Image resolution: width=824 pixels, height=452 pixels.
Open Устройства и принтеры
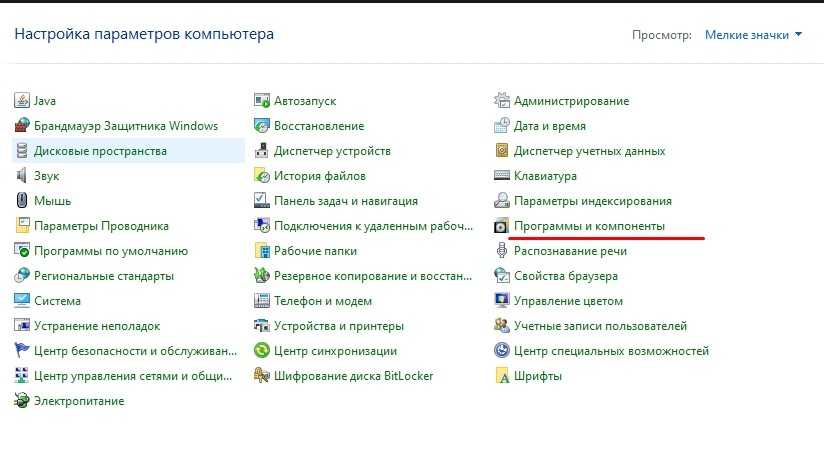tap(339, 326)
